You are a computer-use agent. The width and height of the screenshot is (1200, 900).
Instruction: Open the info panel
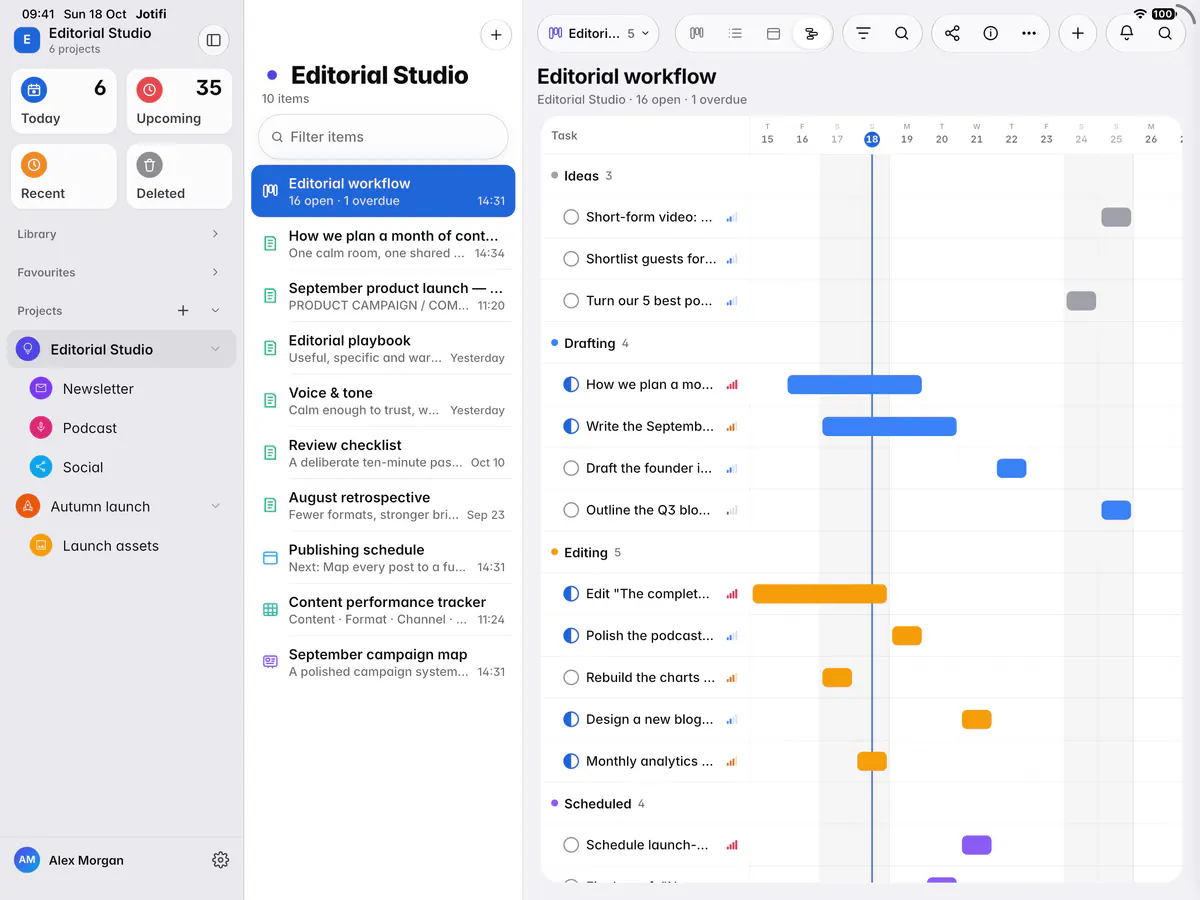pyautogui.click(x=990, y=33)
